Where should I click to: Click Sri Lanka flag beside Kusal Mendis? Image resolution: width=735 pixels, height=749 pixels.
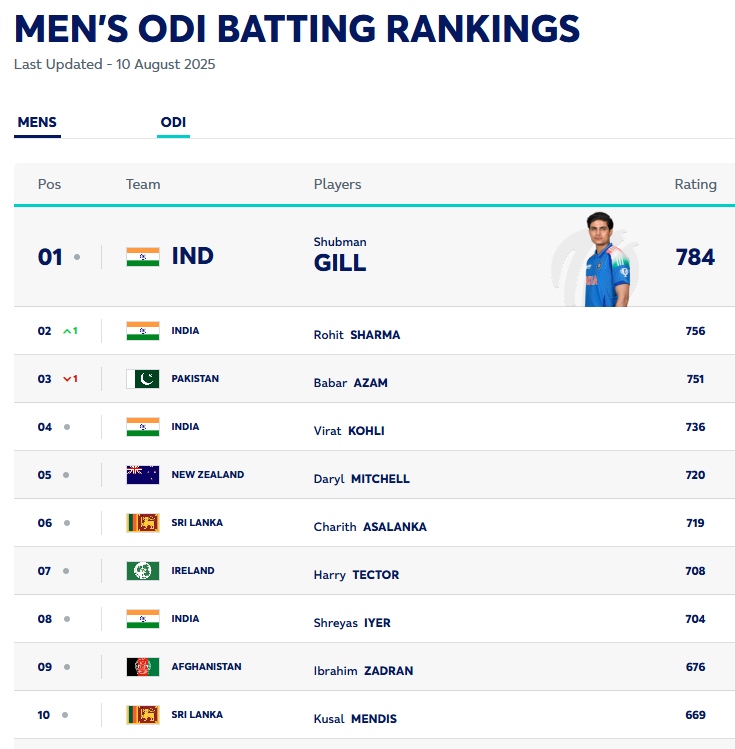142,715
